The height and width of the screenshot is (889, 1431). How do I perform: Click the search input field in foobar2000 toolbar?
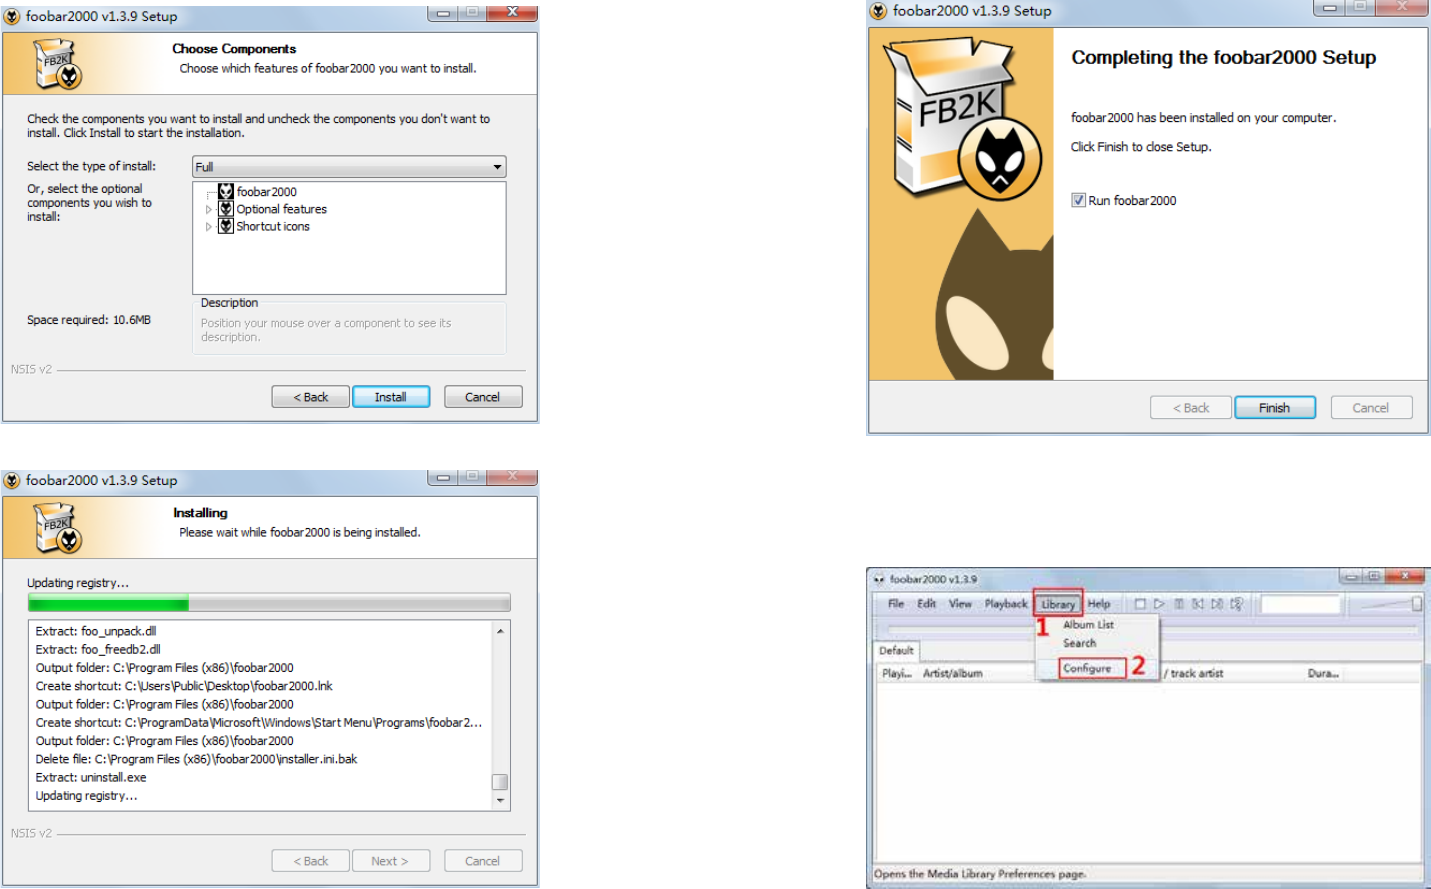coord(1300,604)
